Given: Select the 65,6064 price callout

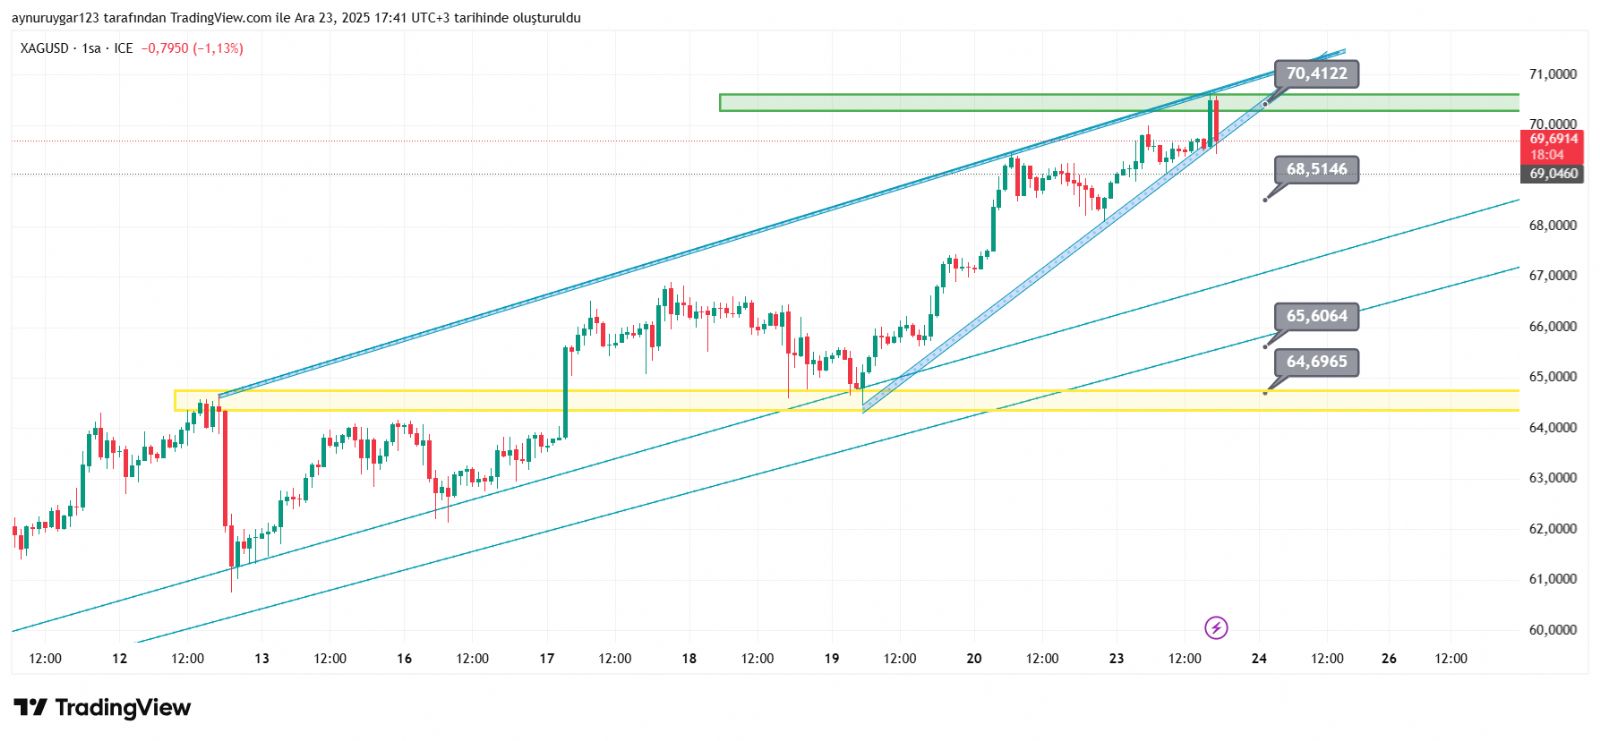Looking at the screenshot, I should [1316, 317].
